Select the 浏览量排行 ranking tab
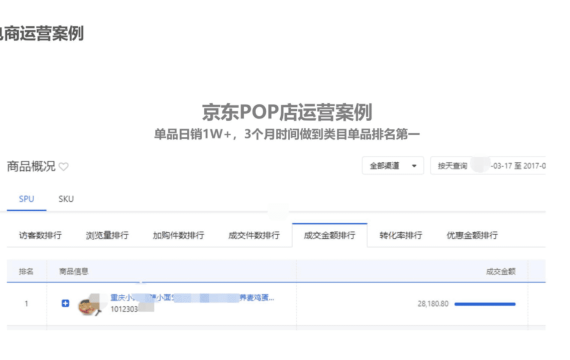Screen dimensions: 570x360 (107, 236)
